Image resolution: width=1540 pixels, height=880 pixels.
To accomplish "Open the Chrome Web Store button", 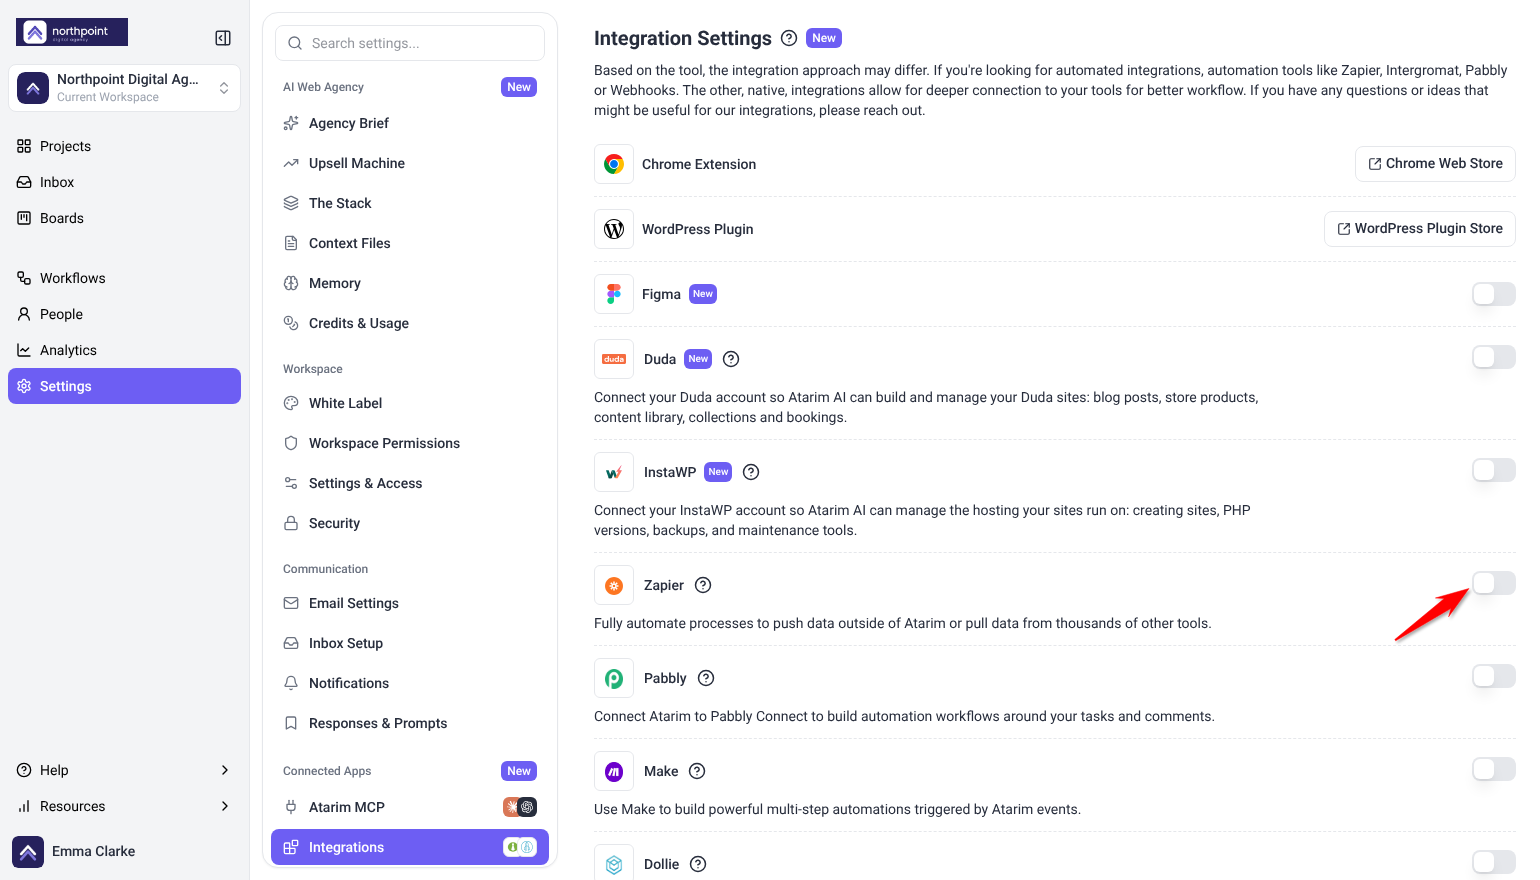I will pyautogui.click(x=1435, y=164).
